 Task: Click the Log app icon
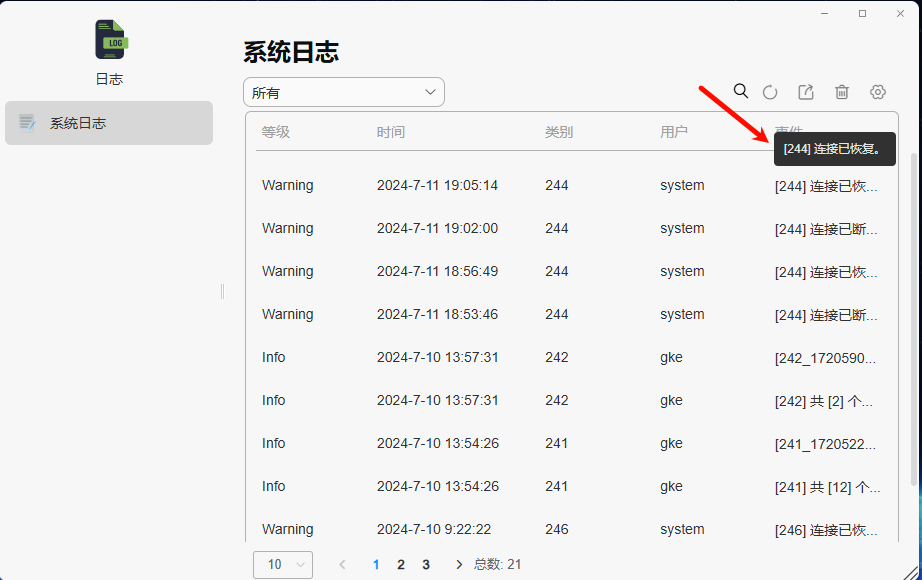112,39
